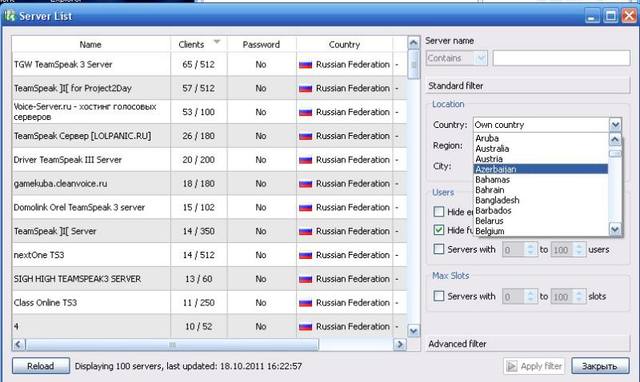This screenshot has height=382, width=640.
Task: Sort the table by Name column header
Action: 91,44
